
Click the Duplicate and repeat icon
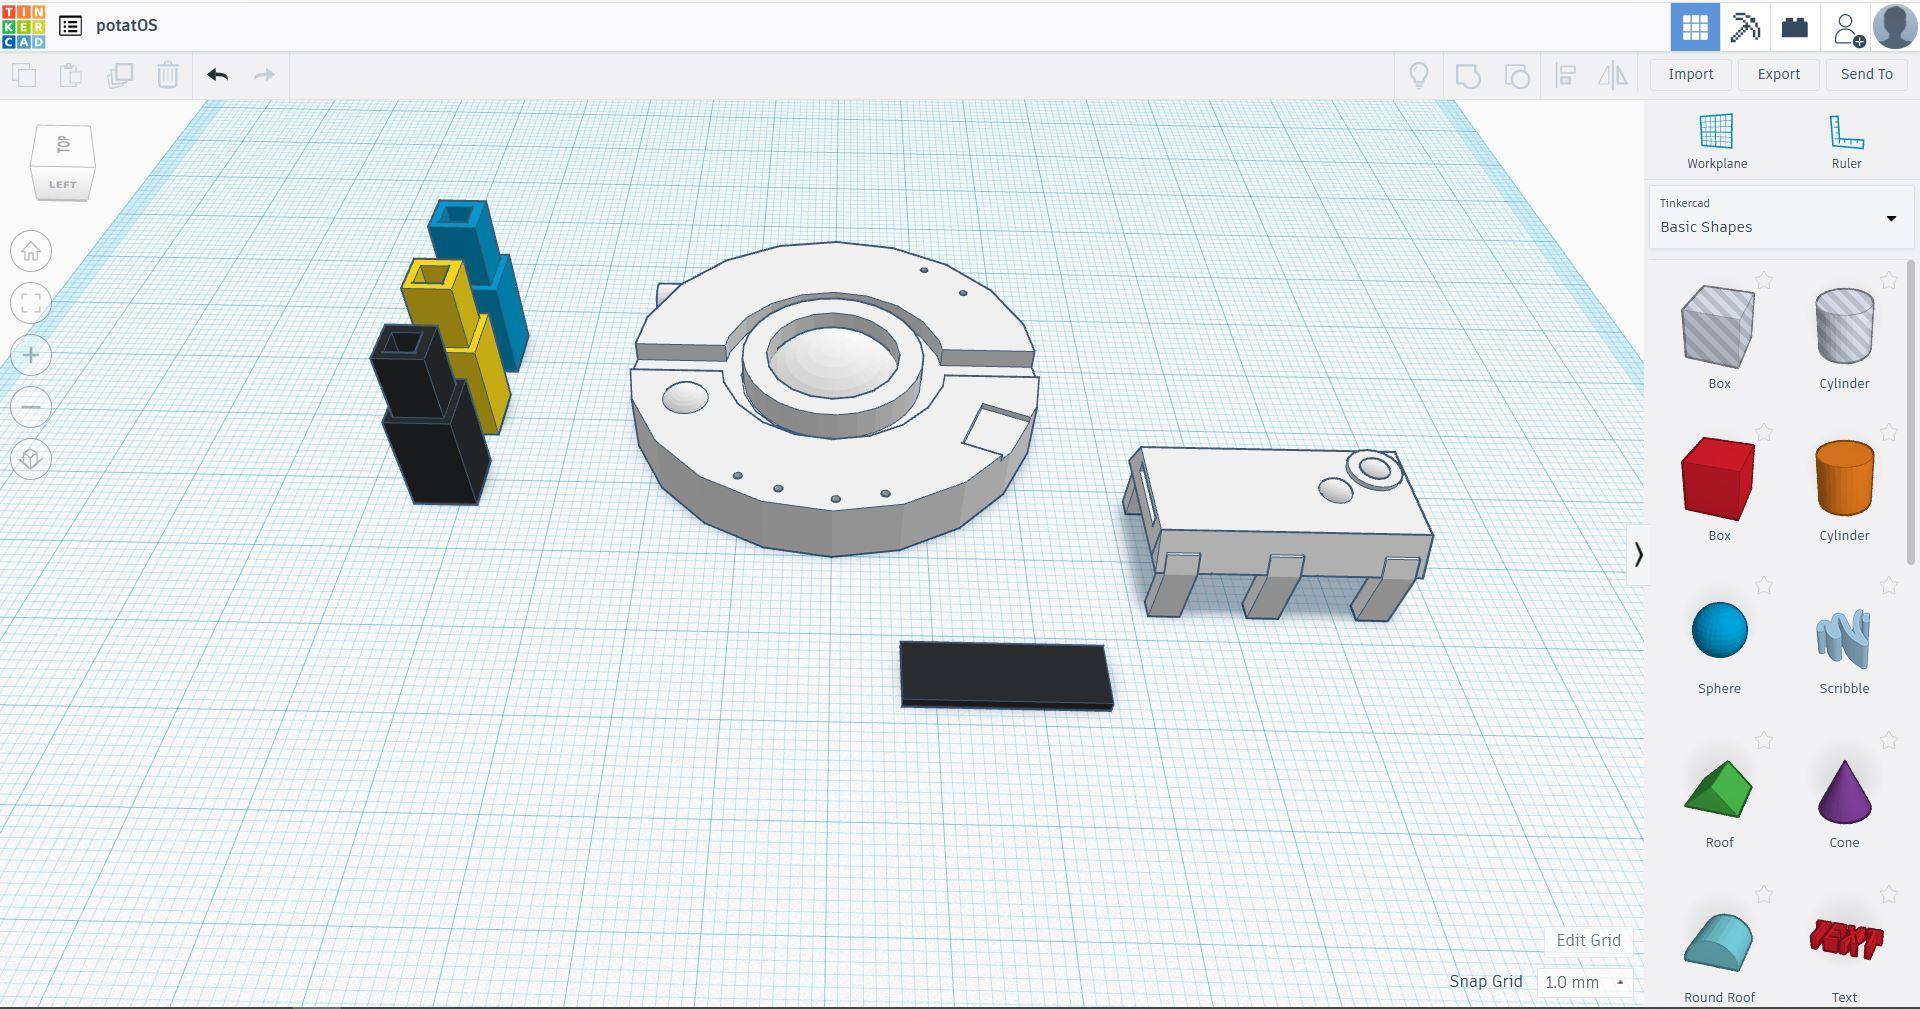[x=120, y=75]
